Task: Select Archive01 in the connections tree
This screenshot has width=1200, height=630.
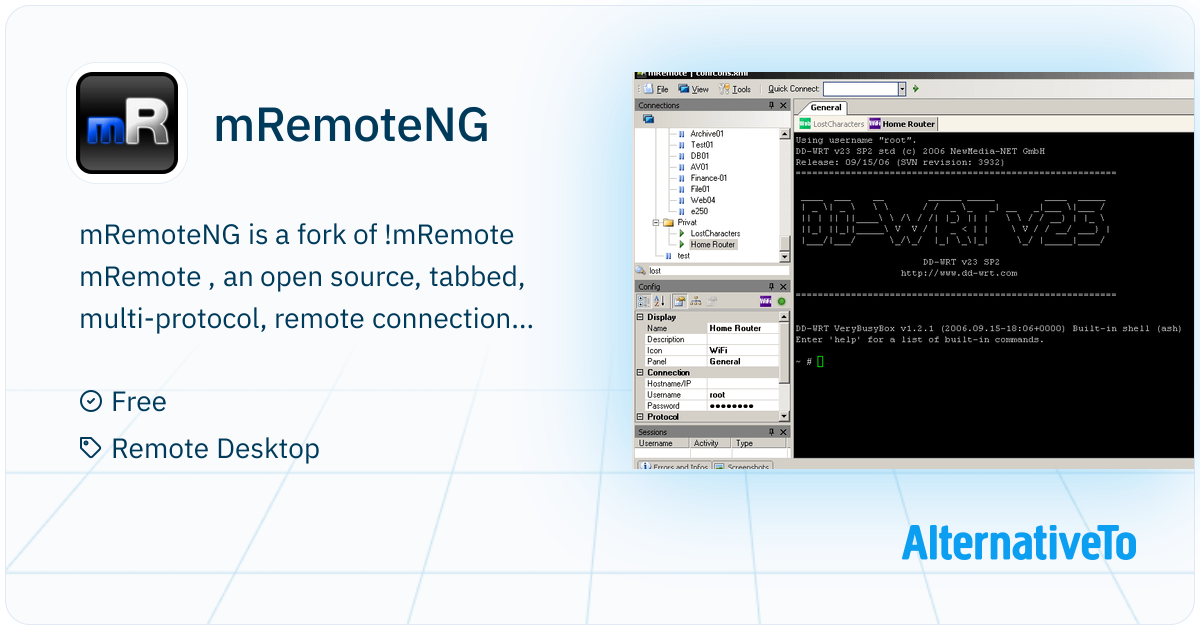Action: [707, 134]
